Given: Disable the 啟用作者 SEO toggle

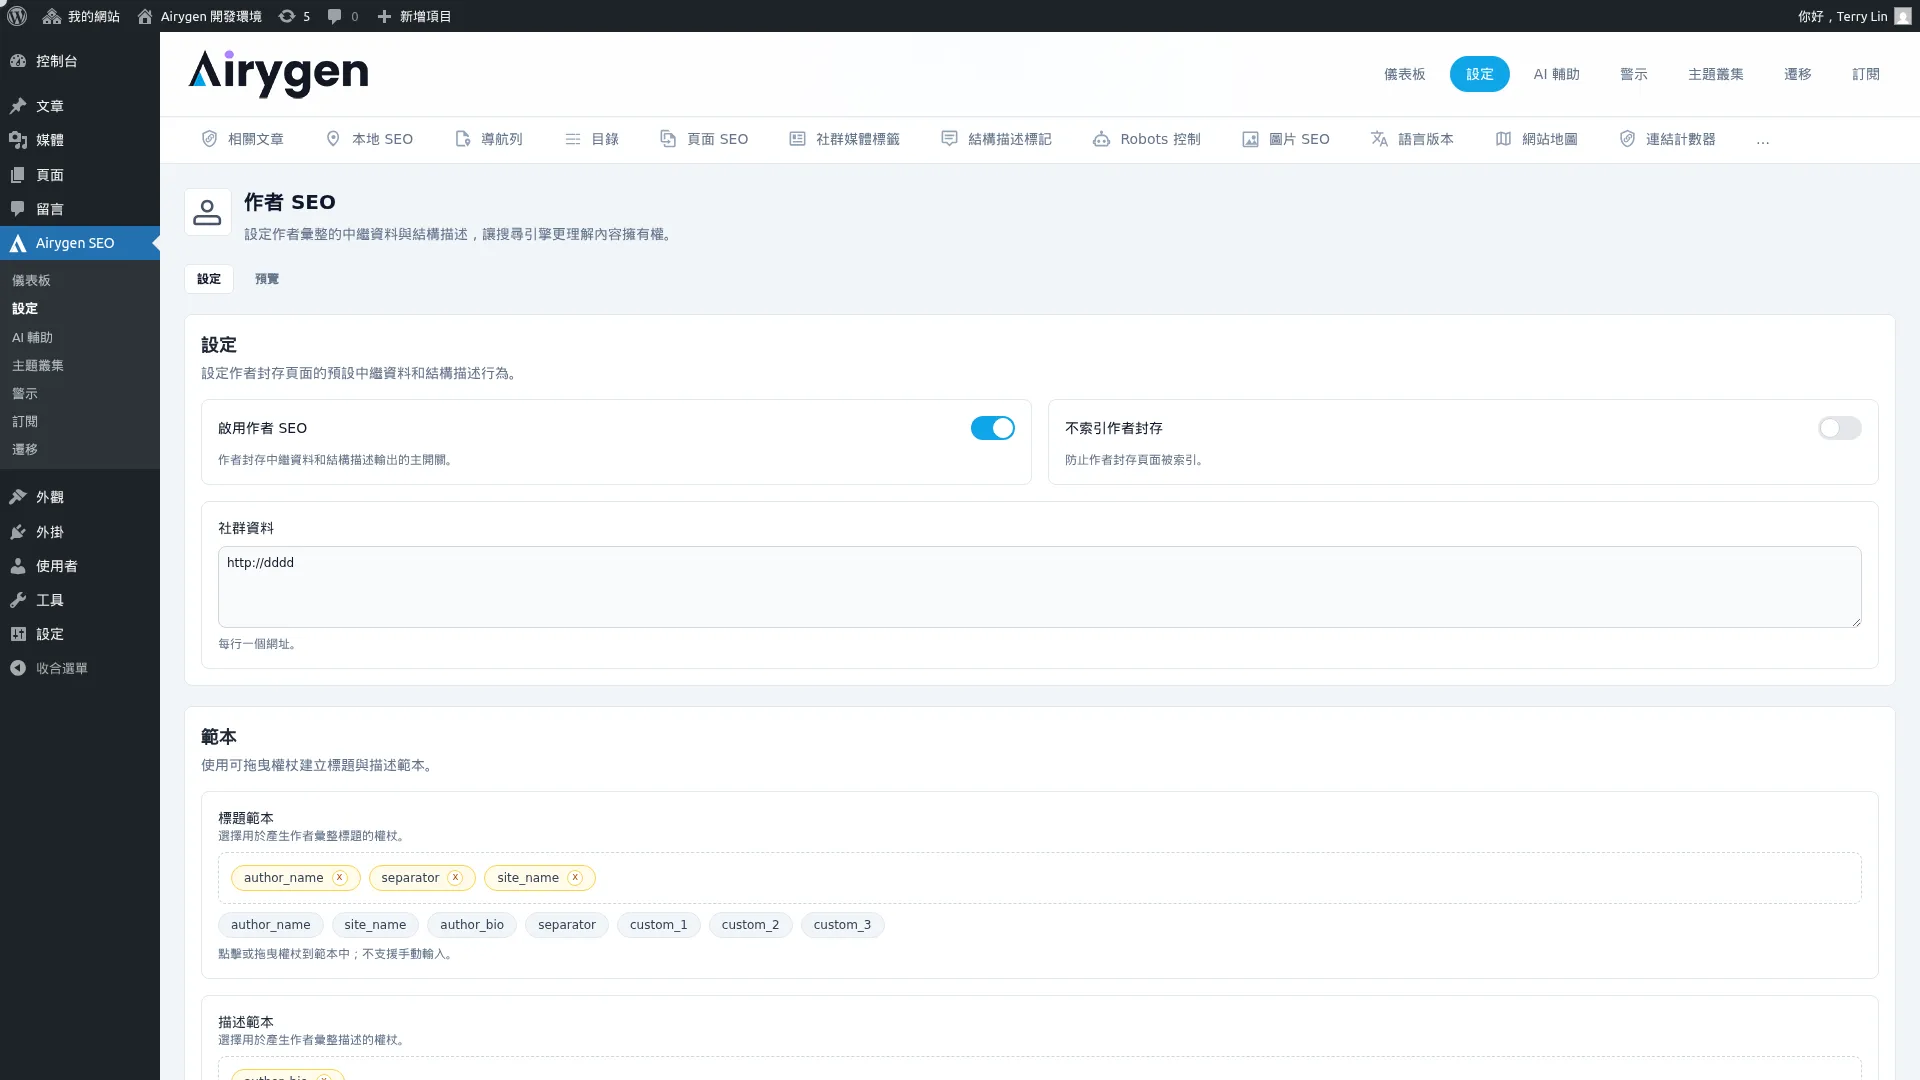Looking at the screenshot, I should [993, 428].
